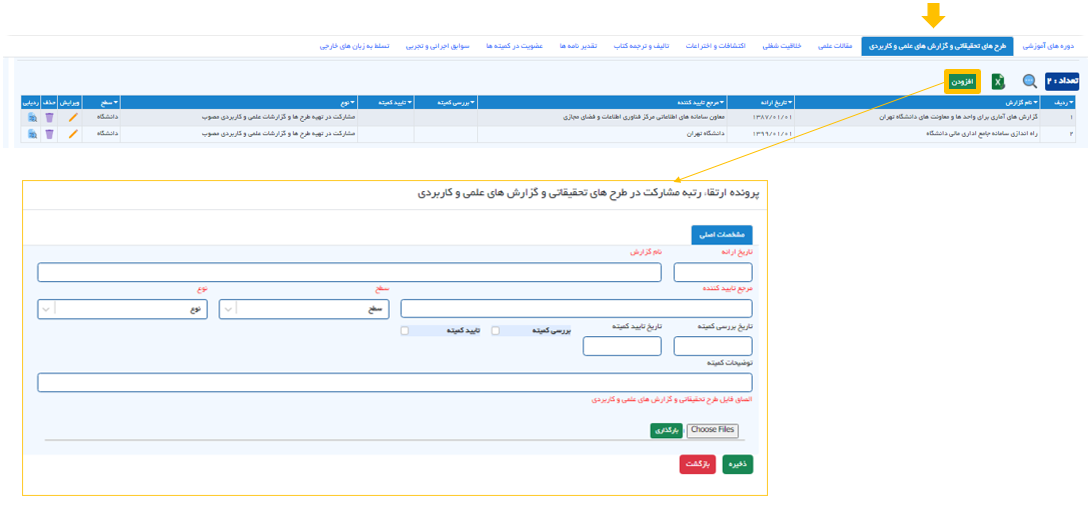The image size is (1089, 529).
Task: Click the Excel export icon
Action: tap(997, 81)
